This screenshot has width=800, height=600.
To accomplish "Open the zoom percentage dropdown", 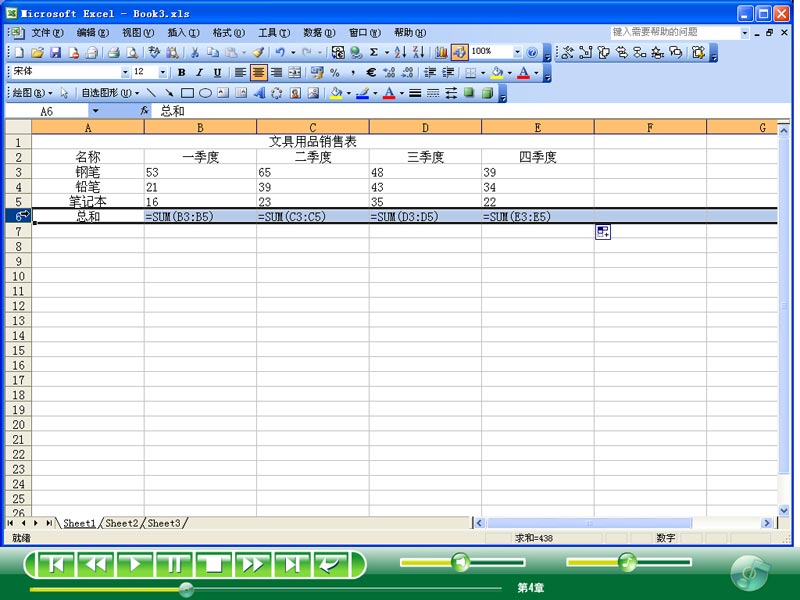I will 517,52.
